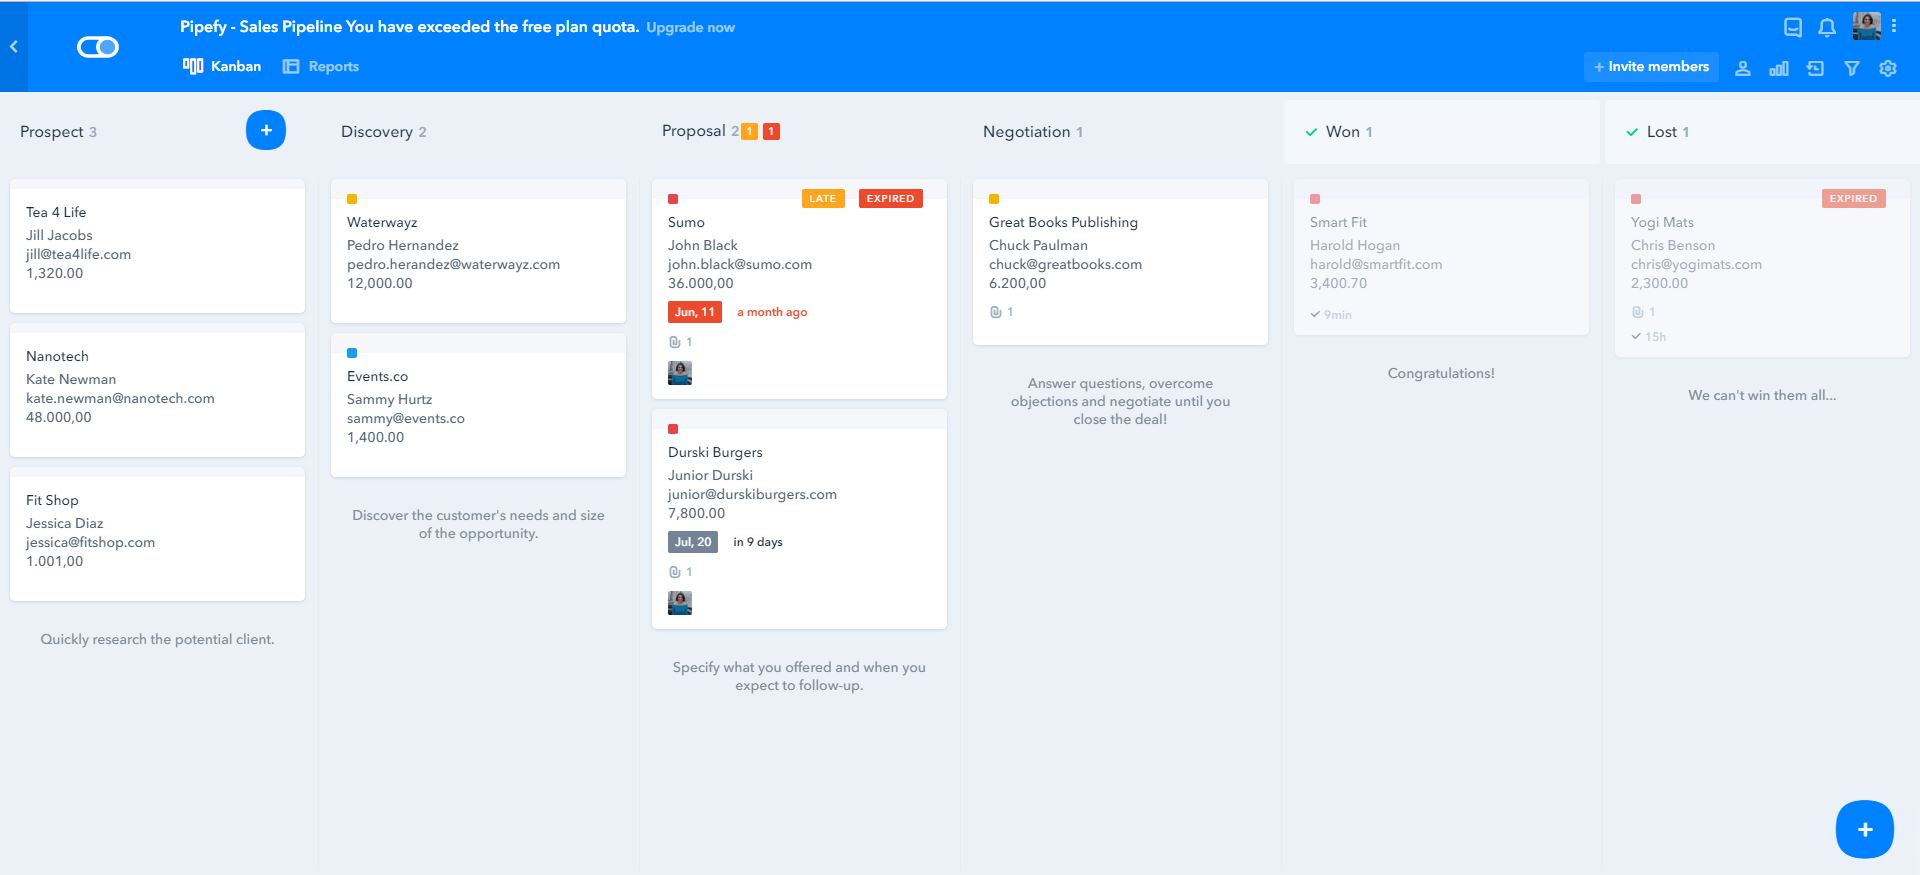Click the person icon beside Invite members
This screenshot has width=1920, height=875.
1742,68
